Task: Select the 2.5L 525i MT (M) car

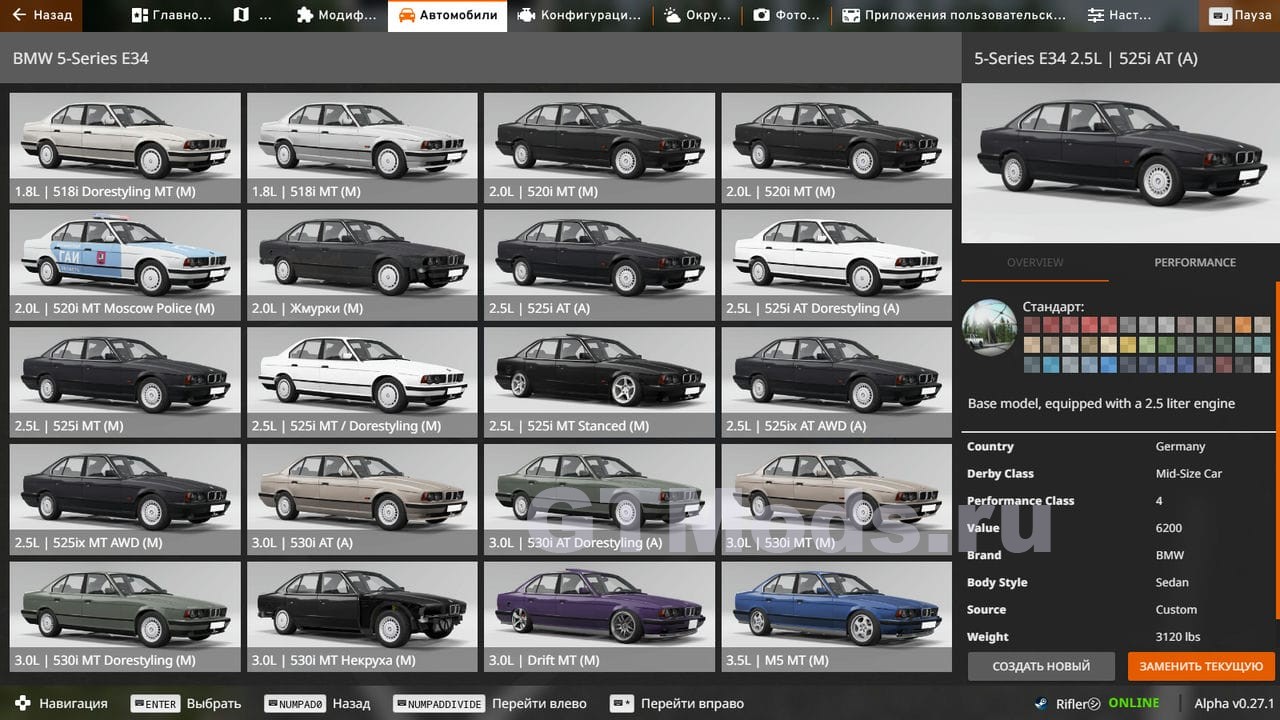Action: point(125,383)
